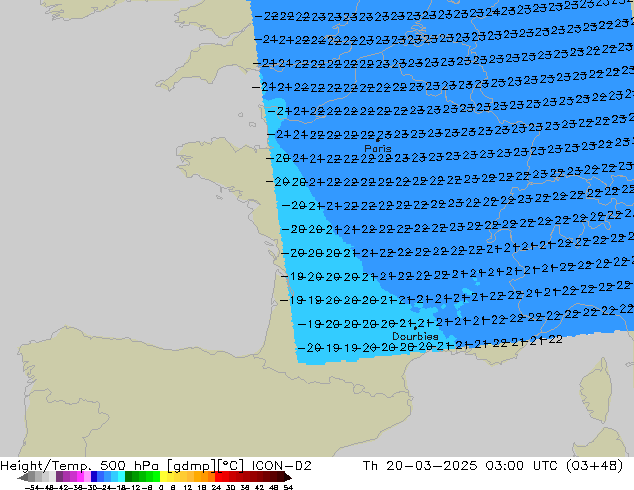Screen dimensions: 634x490
Task: Click the '(03+48)' forecast offset text
Action: (594, 466)
